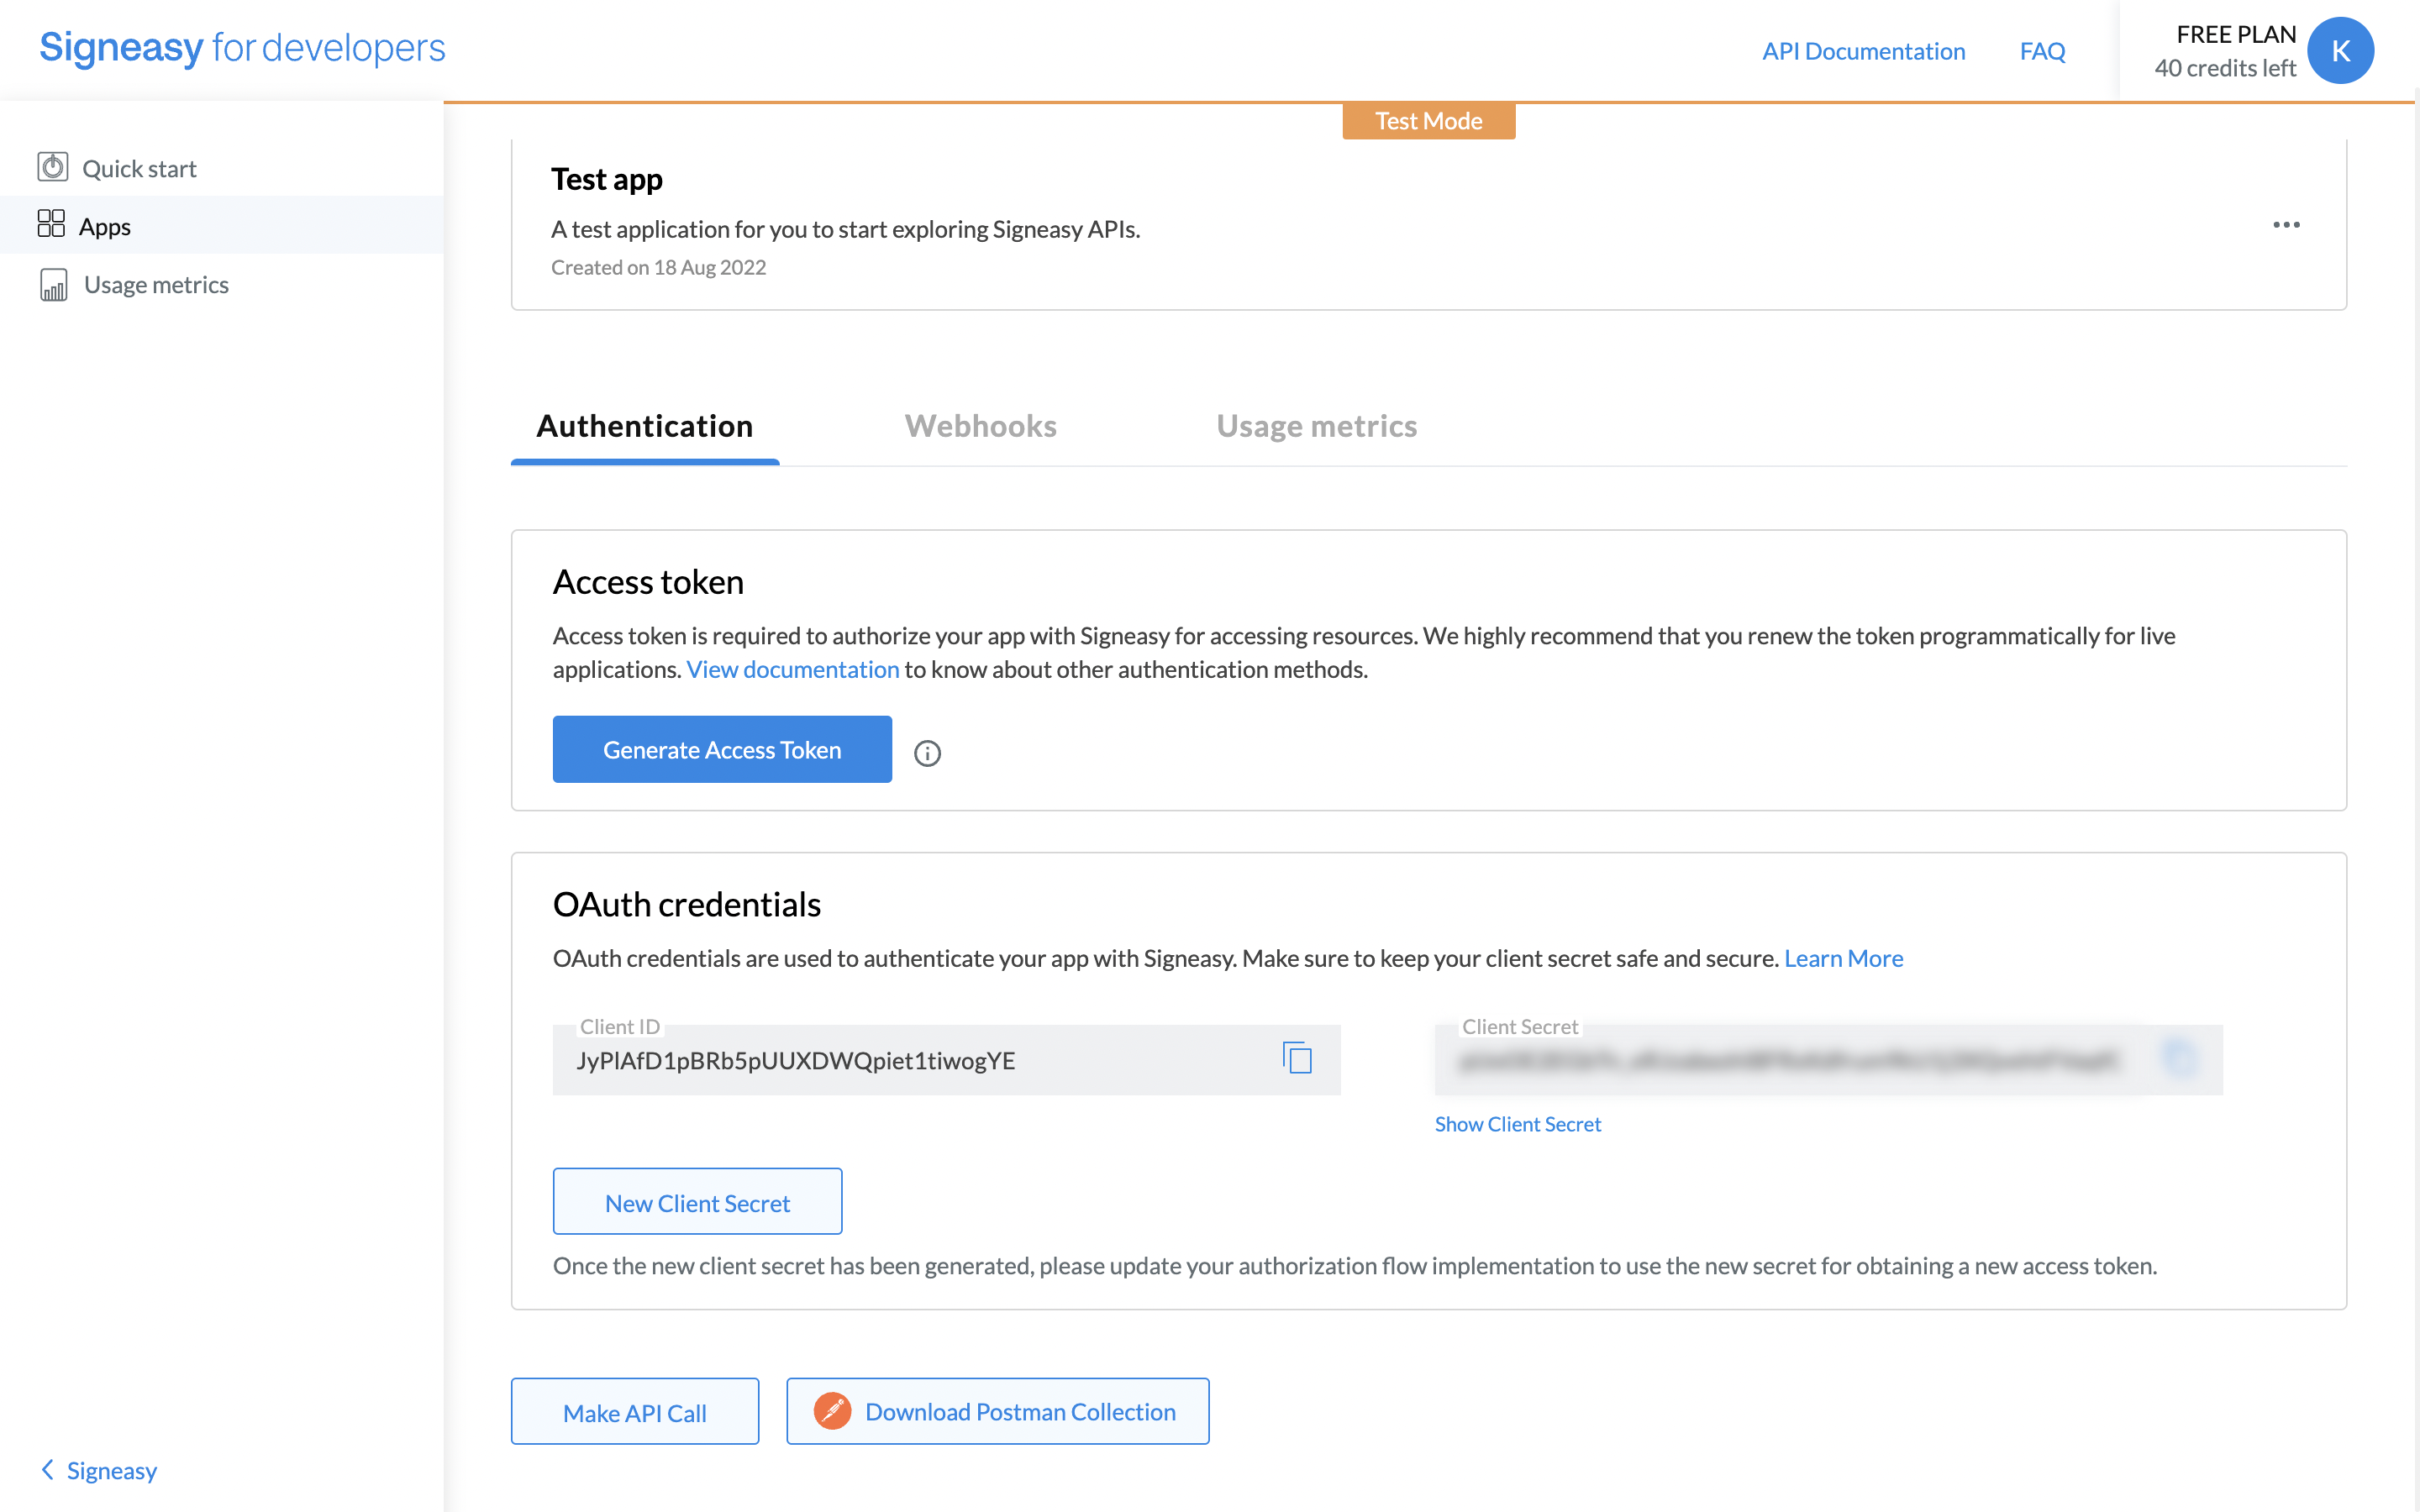The image size is (2420, 1512).
Task: Click the Client ID text field
Action: 900,1060
